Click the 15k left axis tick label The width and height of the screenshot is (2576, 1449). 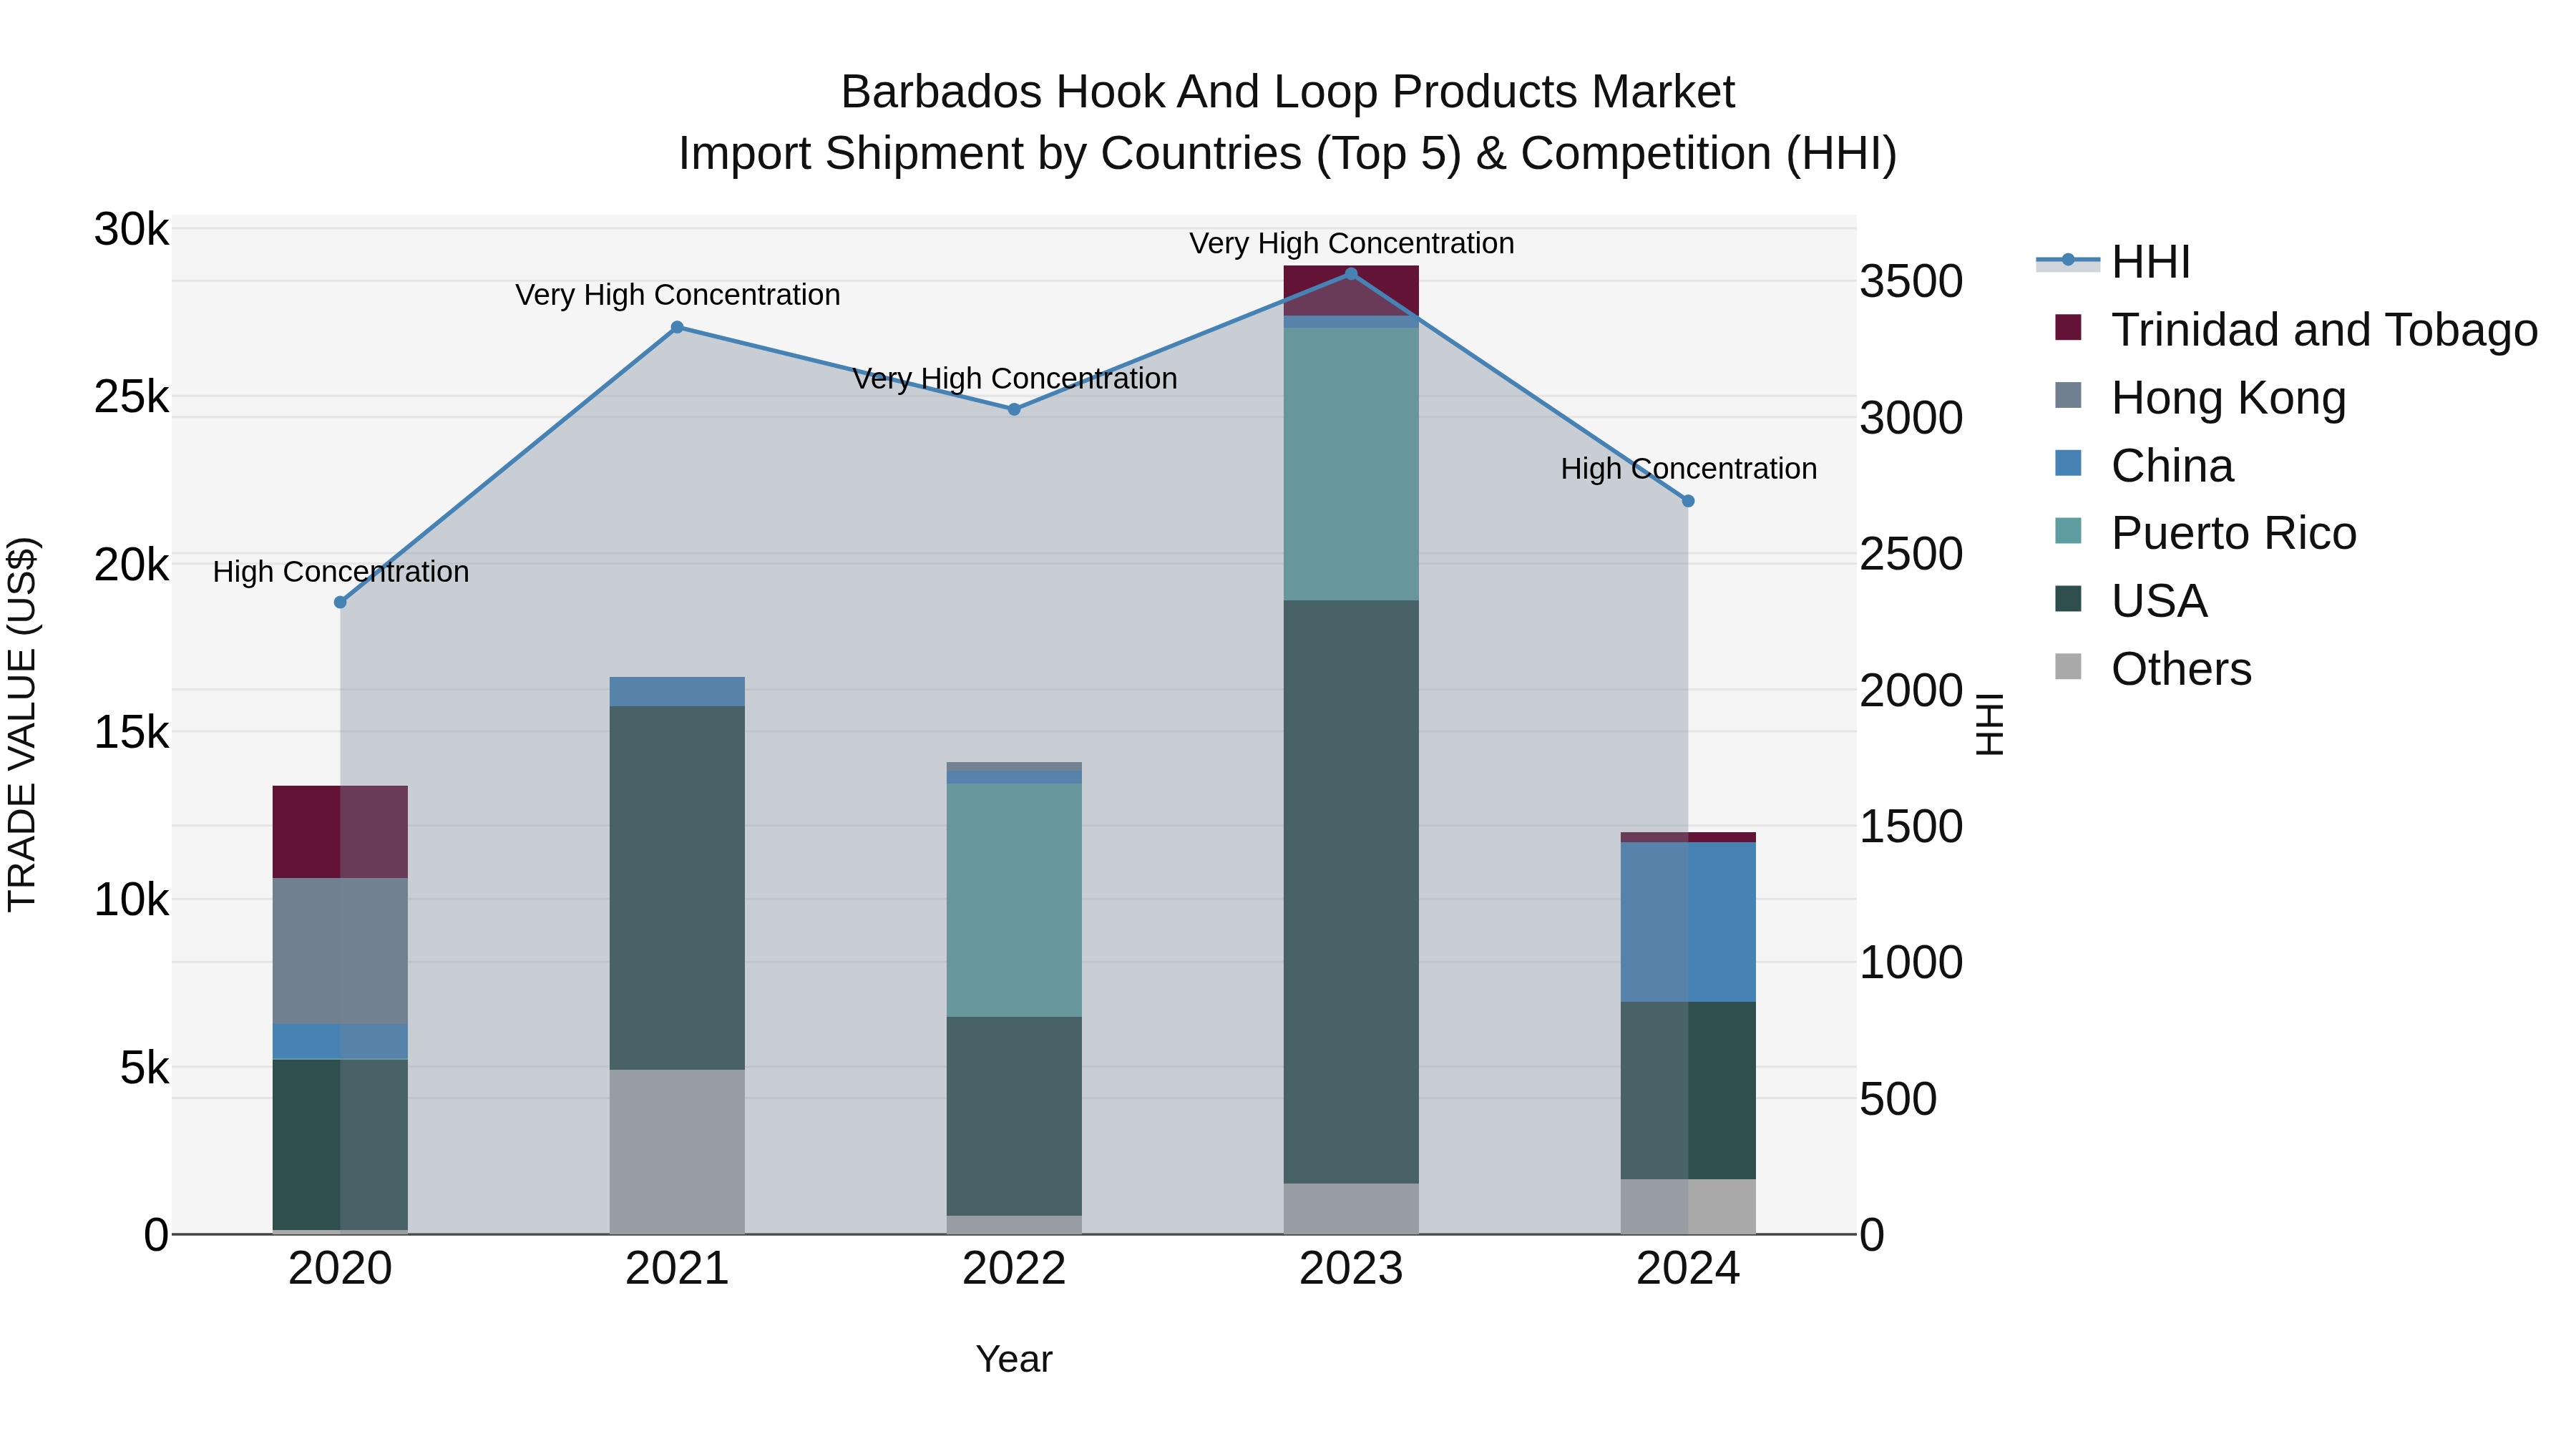coord(131,733)
